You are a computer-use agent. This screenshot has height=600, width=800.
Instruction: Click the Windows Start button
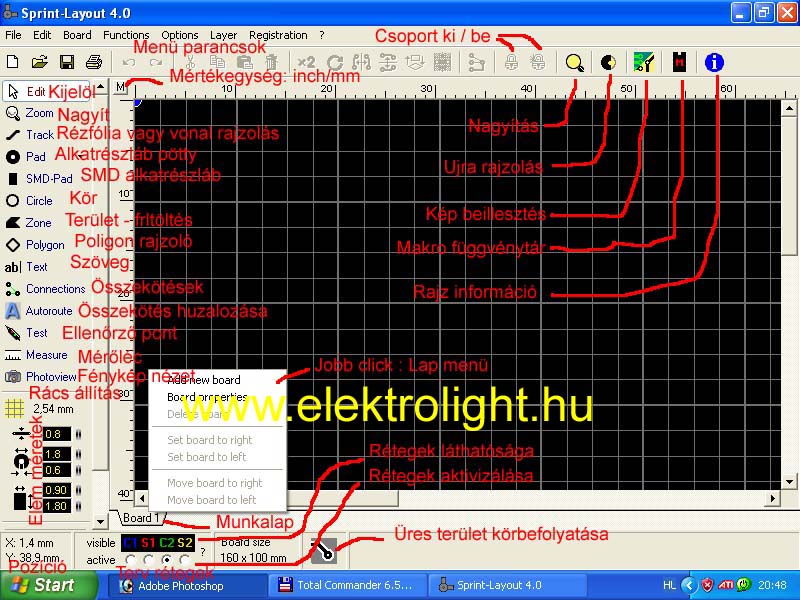point(48,585)
